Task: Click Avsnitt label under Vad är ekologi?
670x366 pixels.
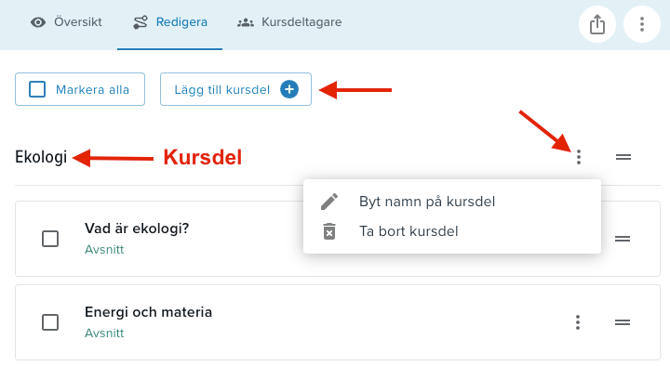Action: tap(104, 249)
